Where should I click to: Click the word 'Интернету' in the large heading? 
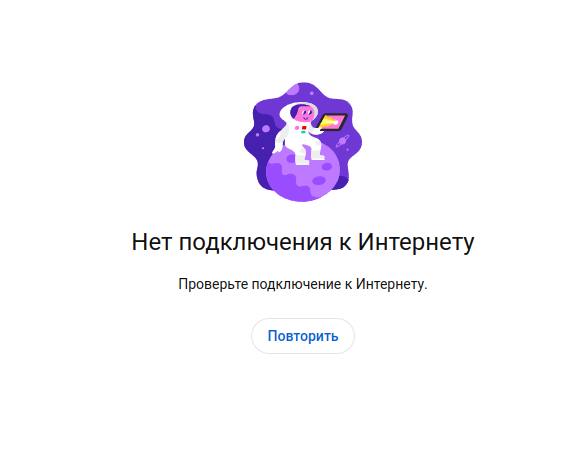pyautogui.click(x=416, y=243)
